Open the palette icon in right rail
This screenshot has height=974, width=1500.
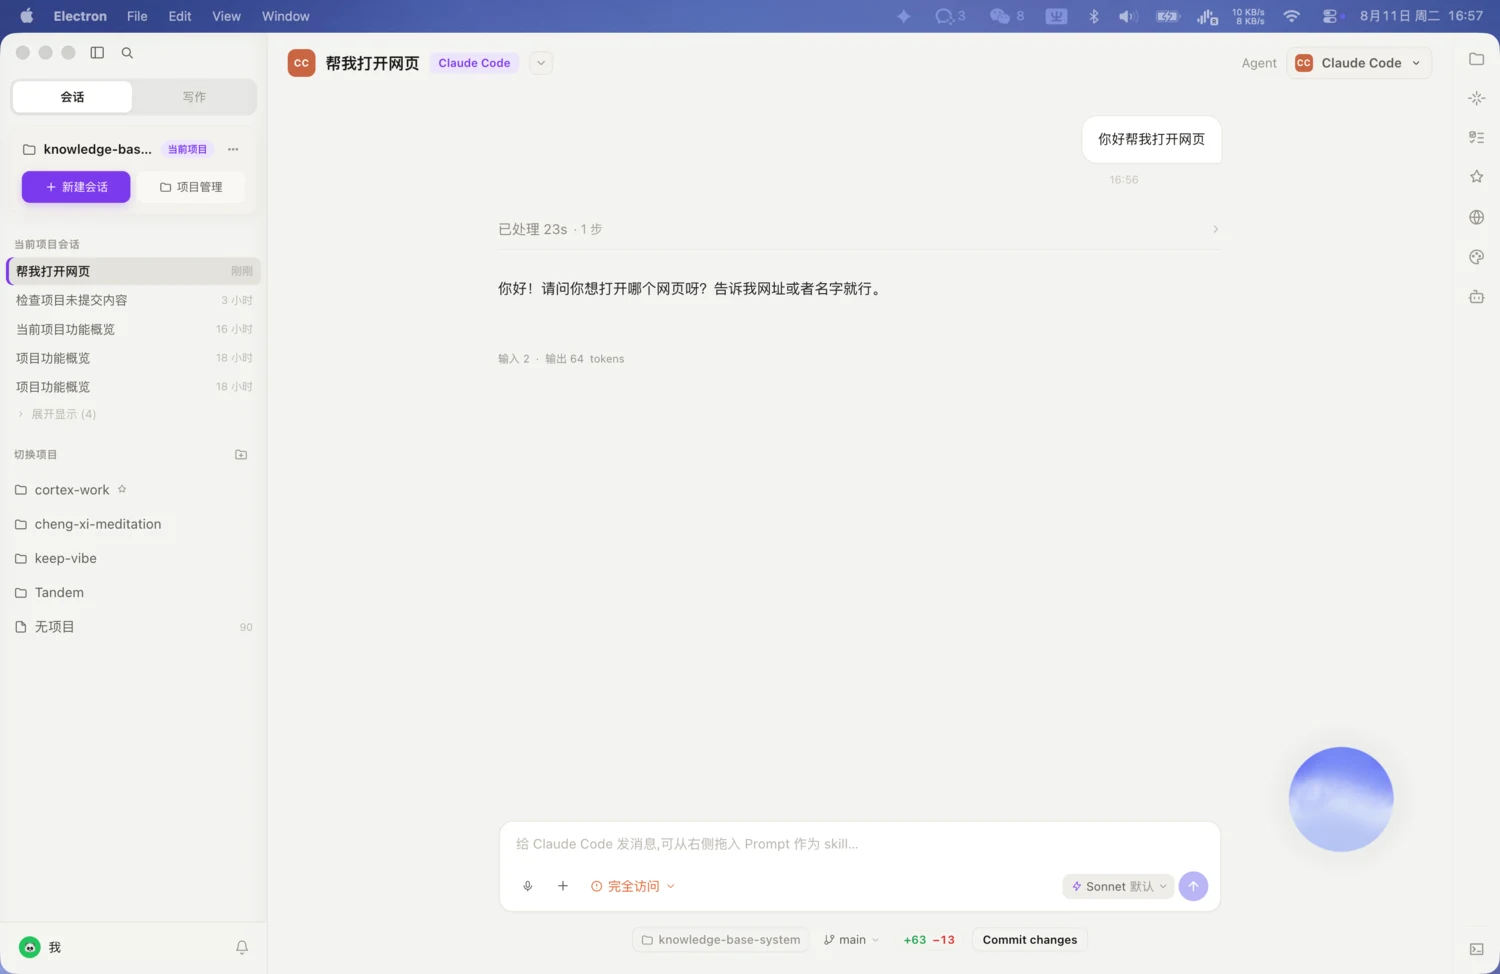click(x=1476, y=257)
